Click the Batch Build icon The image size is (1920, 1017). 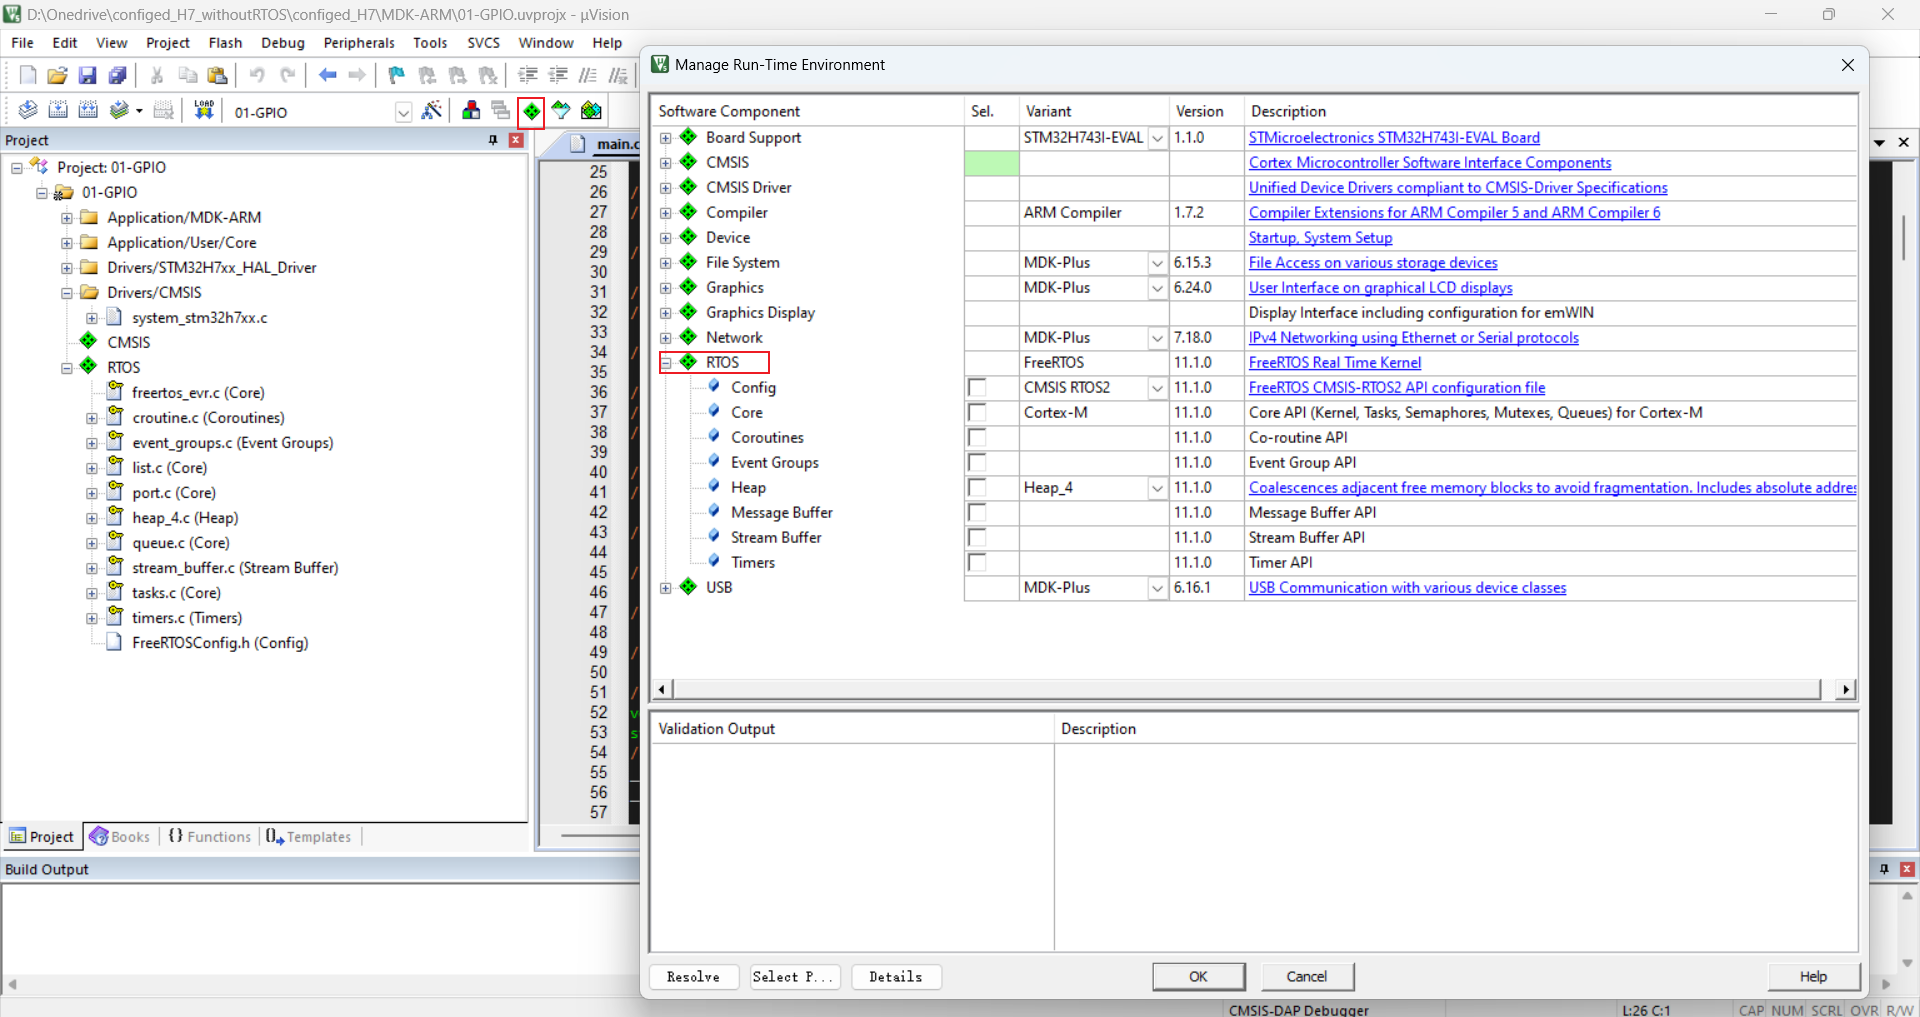pyautogui.click(x=120, y=110)
